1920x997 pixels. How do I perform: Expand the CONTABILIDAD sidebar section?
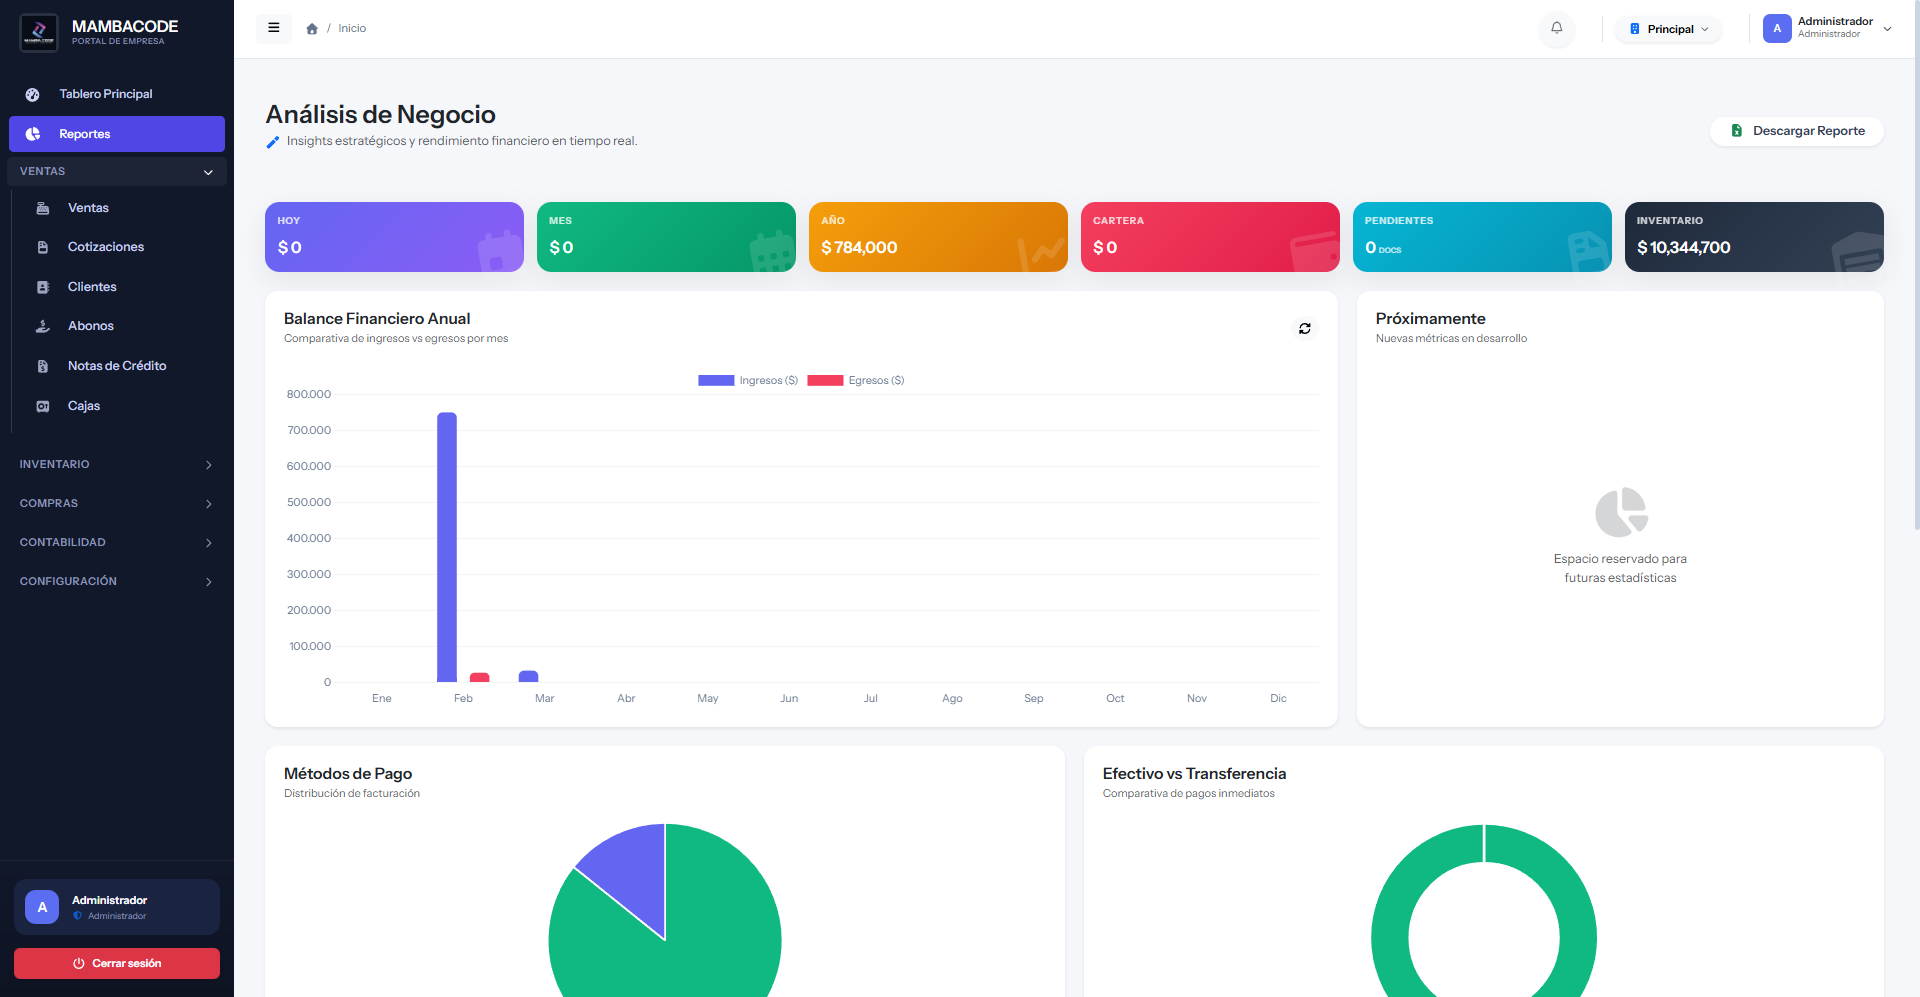(117, 542)
